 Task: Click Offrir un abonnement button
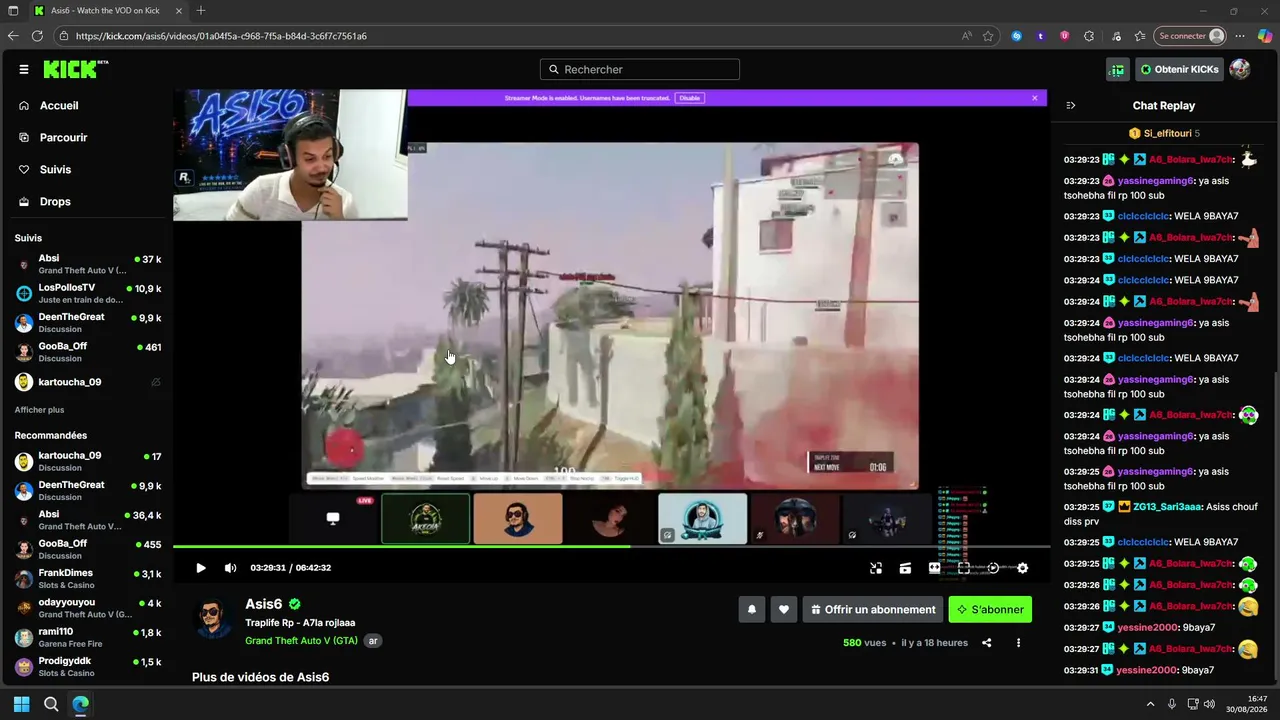coord(873,609)
